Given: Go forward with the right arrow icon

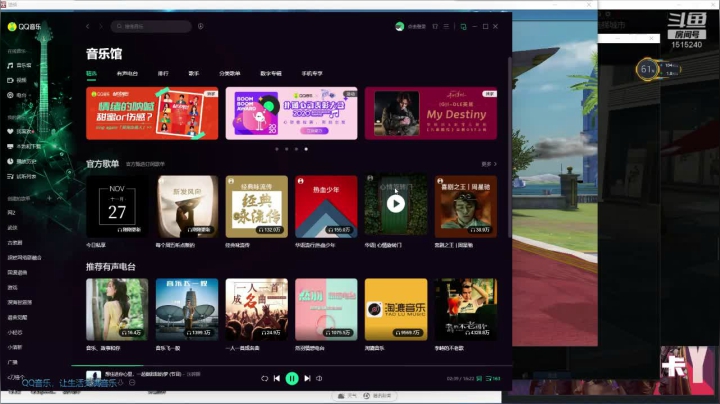Looking at the screenshot, I should (x=101, y=26).
